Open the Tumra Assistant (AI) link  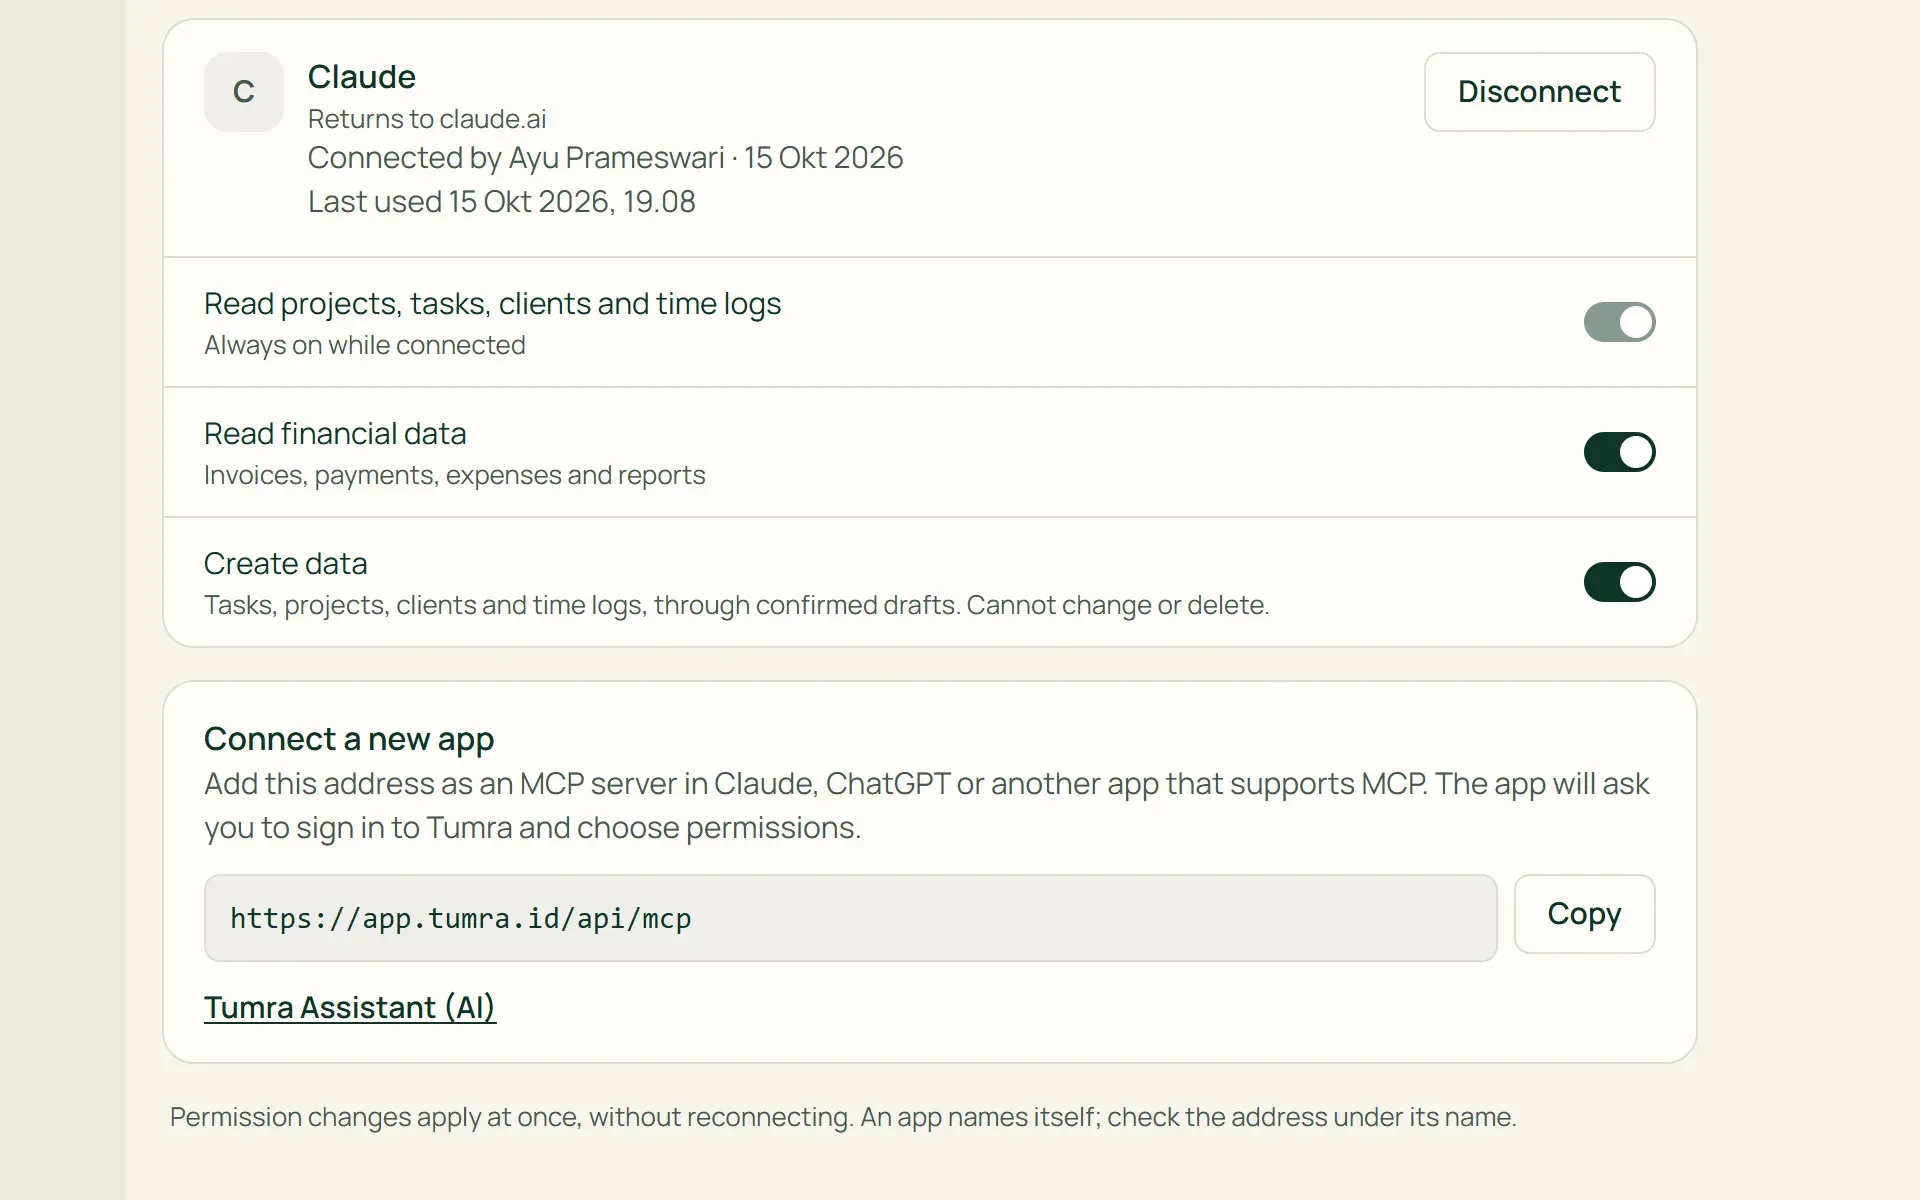[x=350, y=1007]
